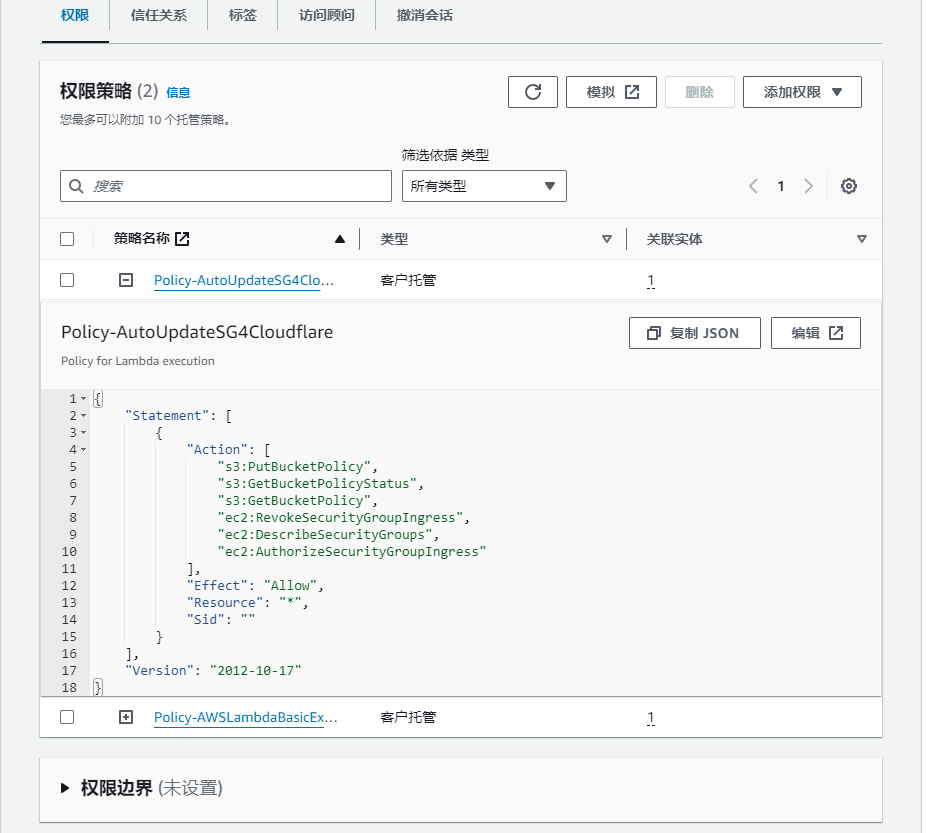The height and width of the screenshot is (833, 926).
Task: Click the refresh policies icon button
Action: (533, 92)
